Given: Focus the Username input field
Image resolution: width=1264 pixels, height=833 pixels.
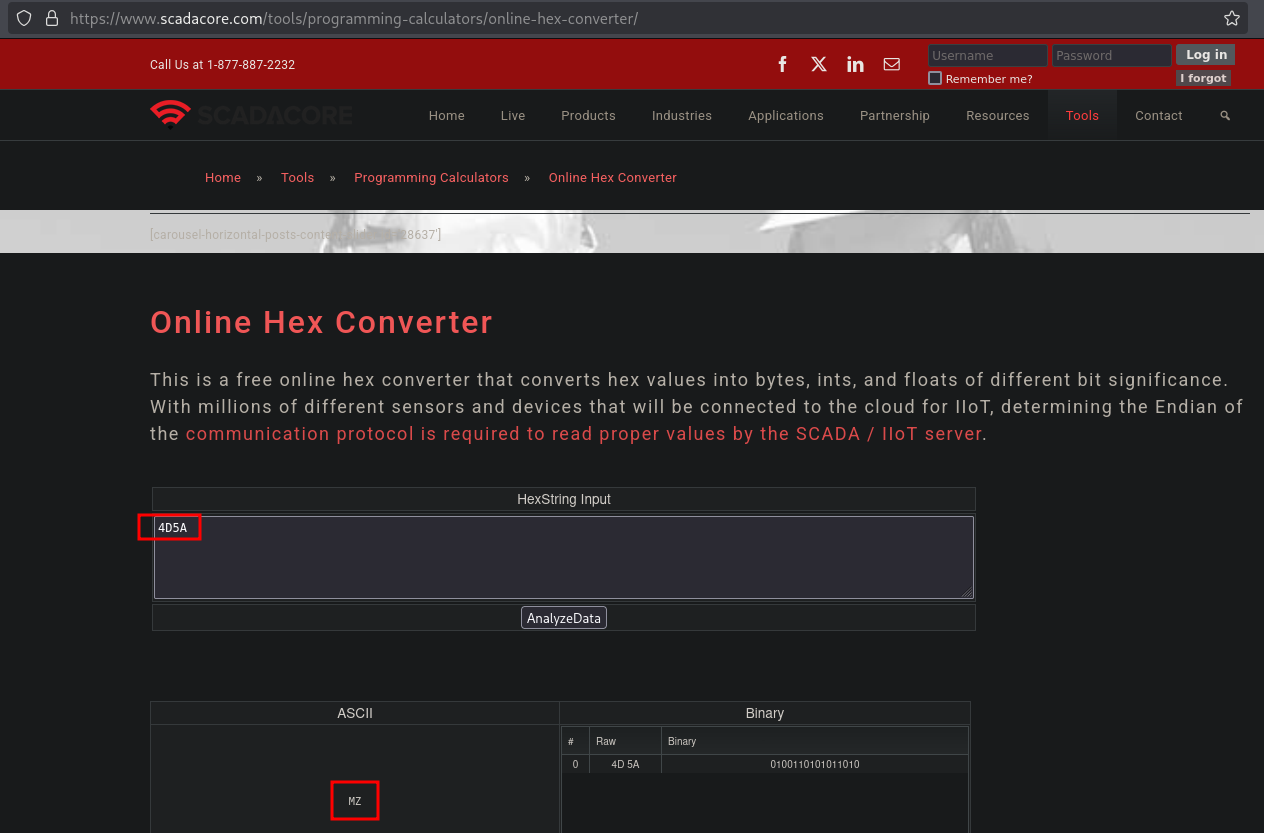Looking at the screenshot, I should click(987, 56).
